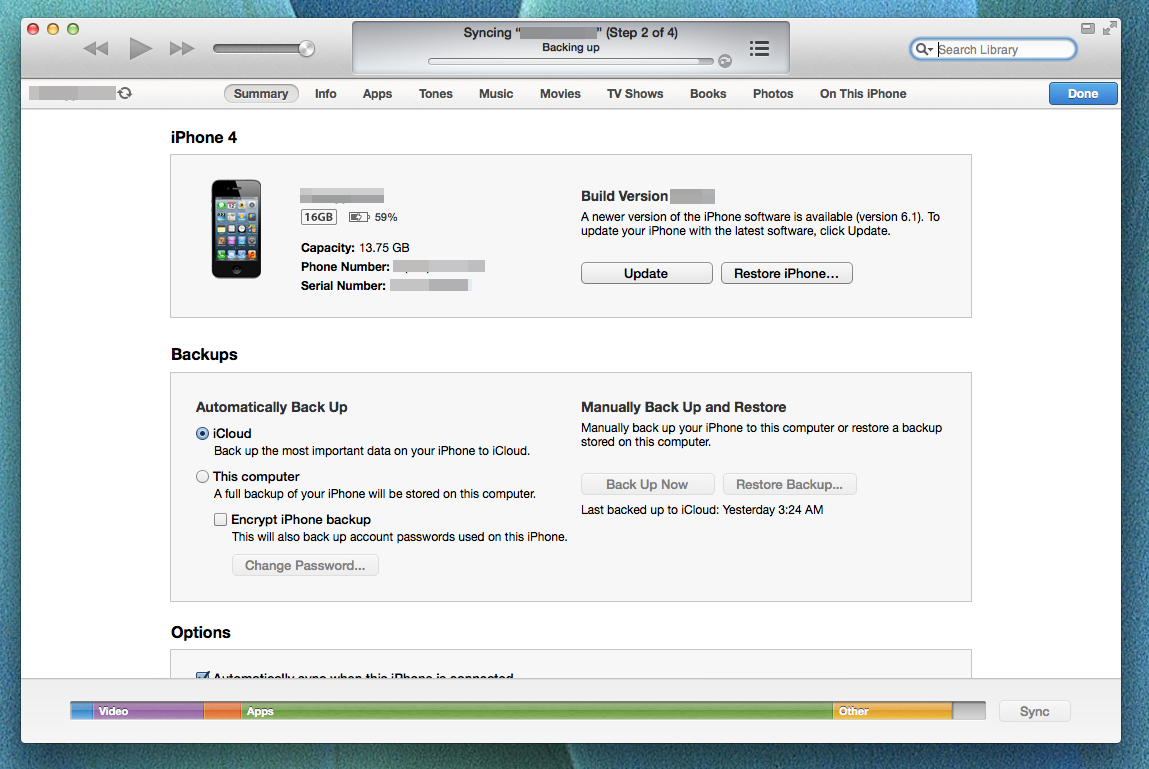Open the Up Next list icon
This screenshot has width=1149, height=769.
[759, 48]
